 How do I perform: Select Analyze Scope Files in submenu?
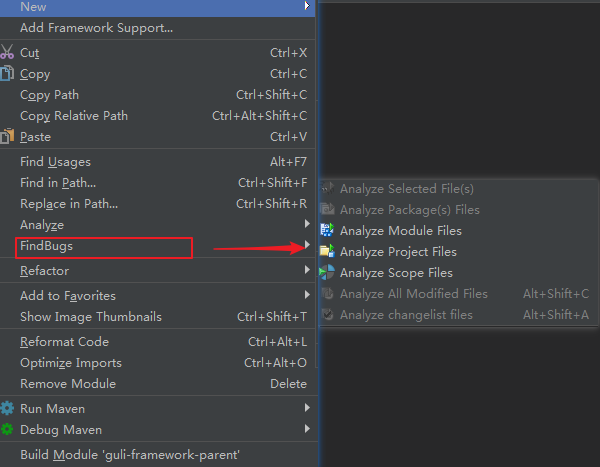[x=458, y=273]
